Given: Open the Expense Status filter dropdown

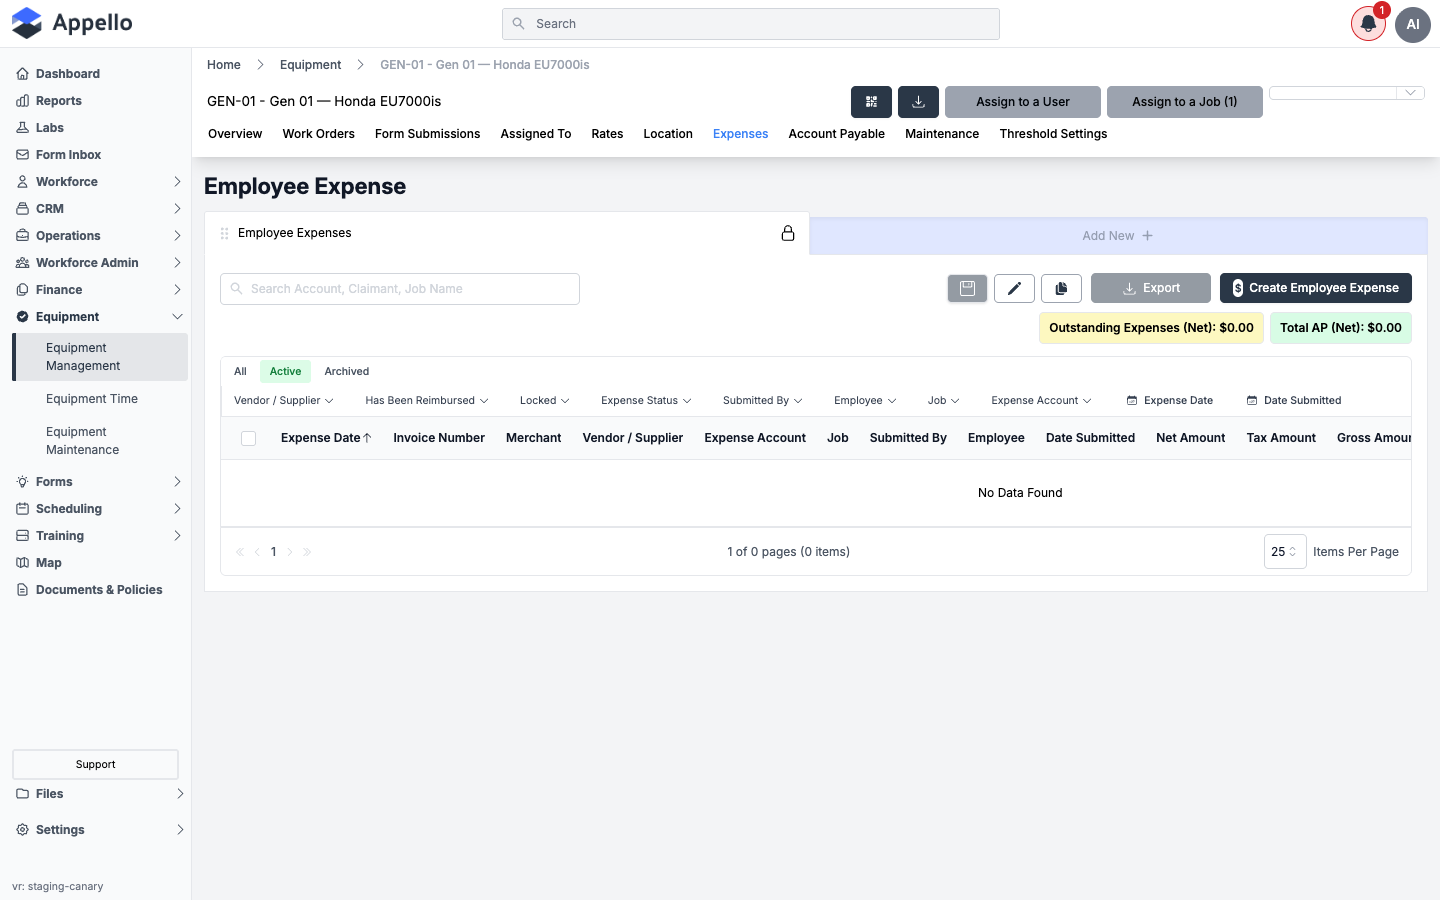Looking at the screenshot, I should 646,401.
